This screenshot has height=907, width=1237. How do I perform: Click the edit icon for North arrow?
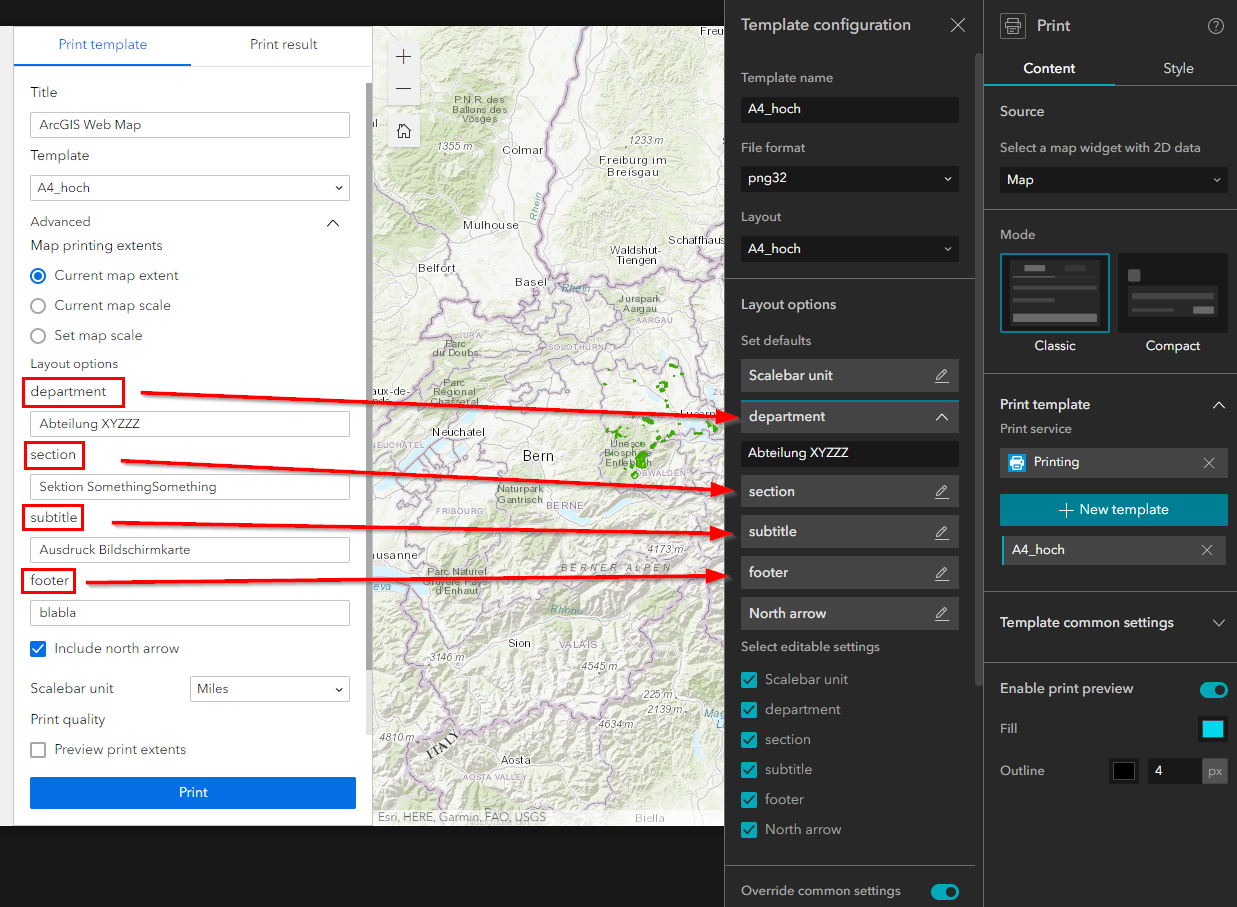pos(941,613)
